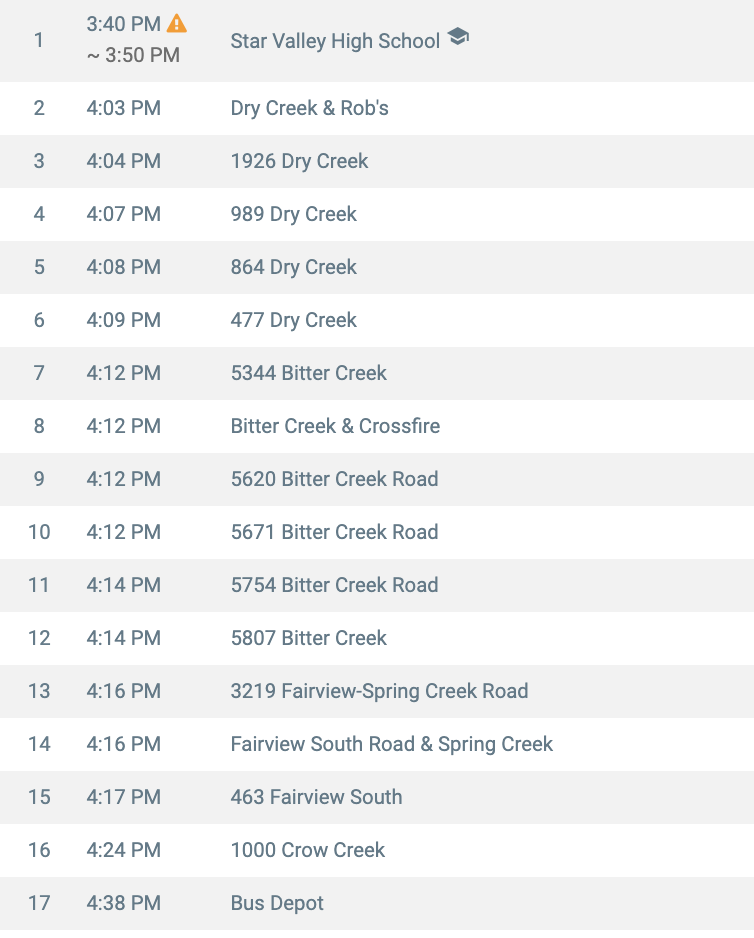Select 5754 Bitter Creek Road stop
The height and width of the screenshot is (938, 754).
334,585
